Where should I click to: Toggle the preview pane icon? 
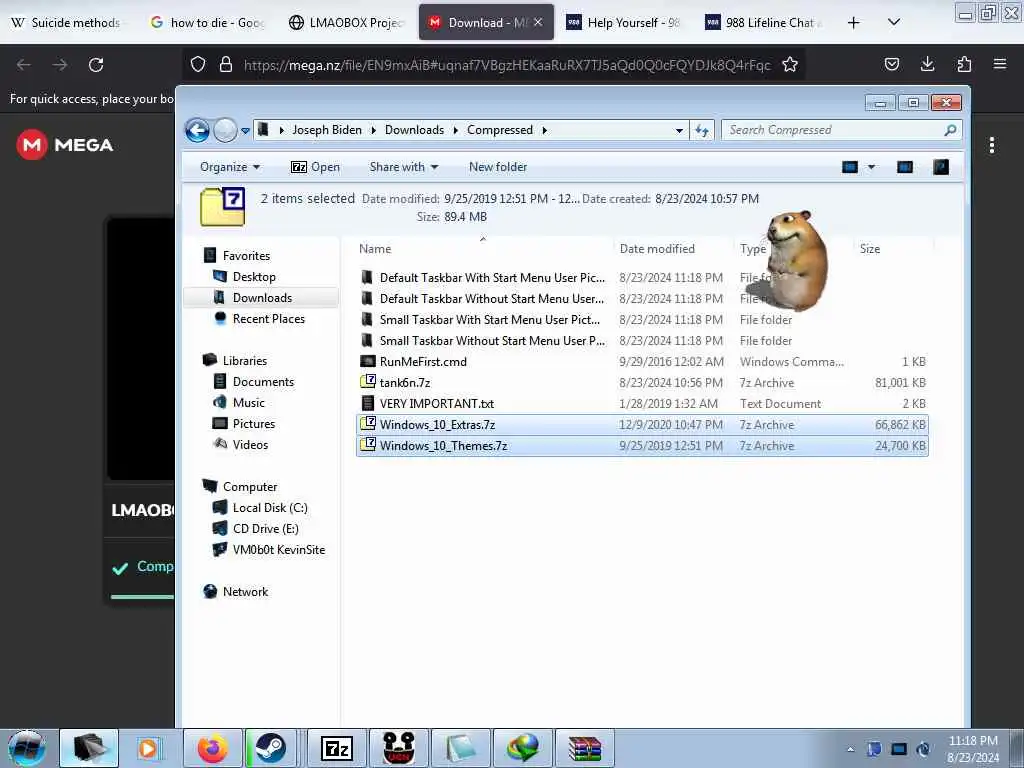904,167
